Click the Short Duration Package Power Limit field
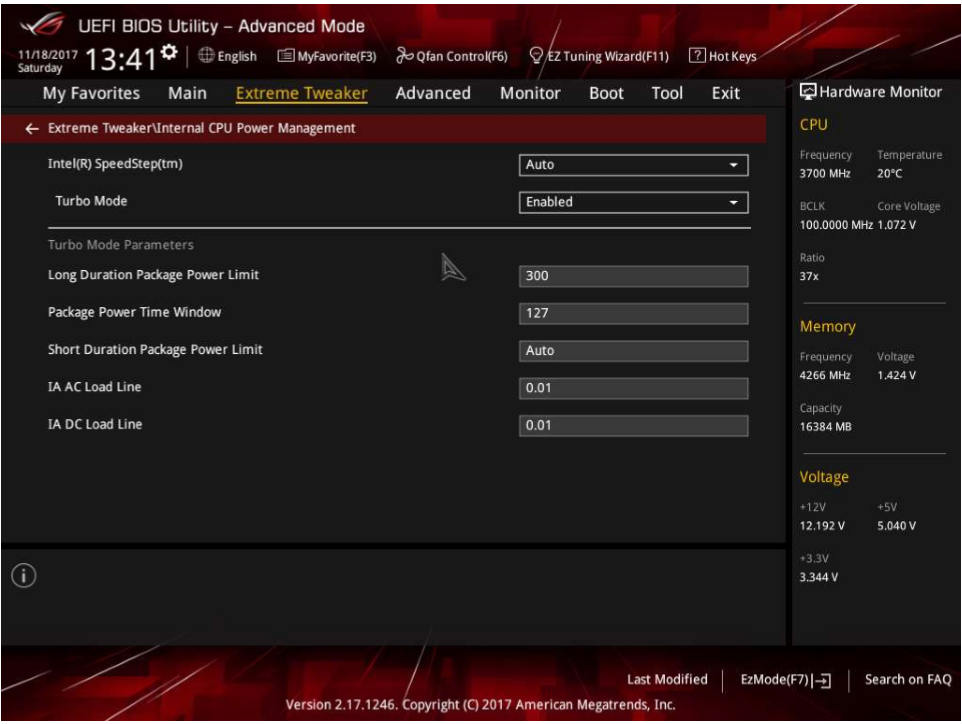This screenshot has height=724, width=962. [633, 351]
